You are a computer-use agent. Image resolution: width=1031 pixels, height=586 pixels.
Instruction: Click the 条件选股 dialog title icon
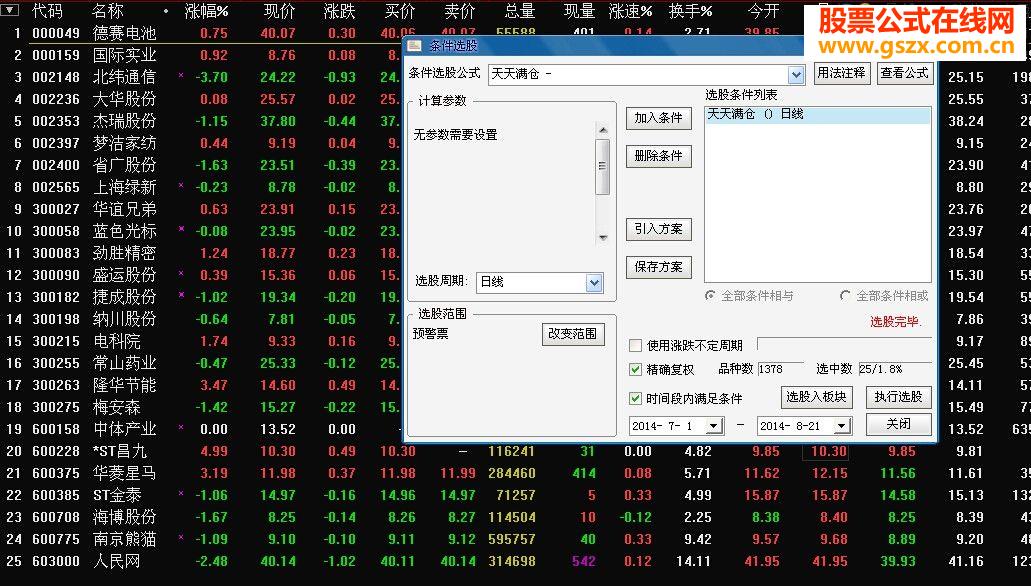click(x=414, y=45)
